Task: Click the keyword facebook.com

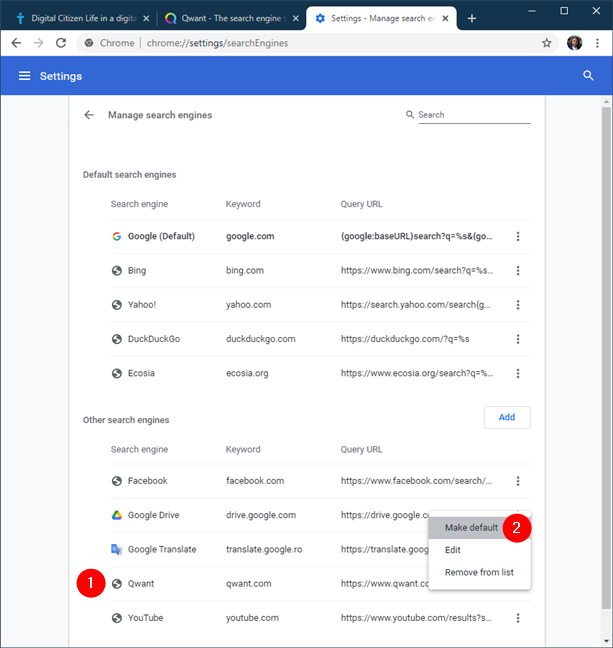Action: point(255,481)
